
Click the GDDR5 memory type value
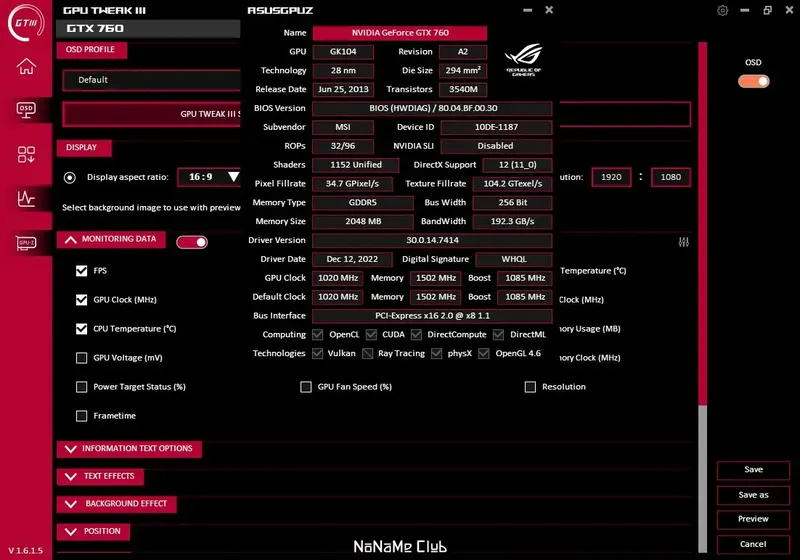click(363, 202)
